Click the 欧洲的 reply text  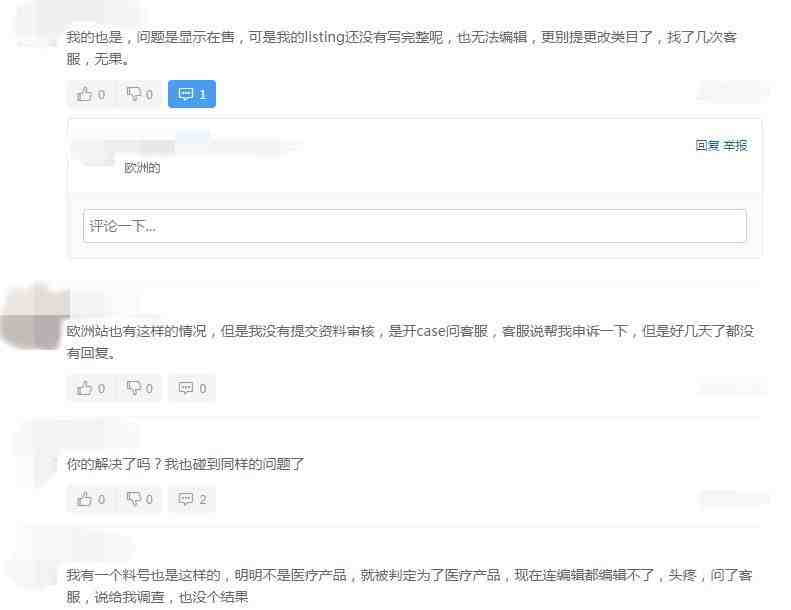[142, 168]
